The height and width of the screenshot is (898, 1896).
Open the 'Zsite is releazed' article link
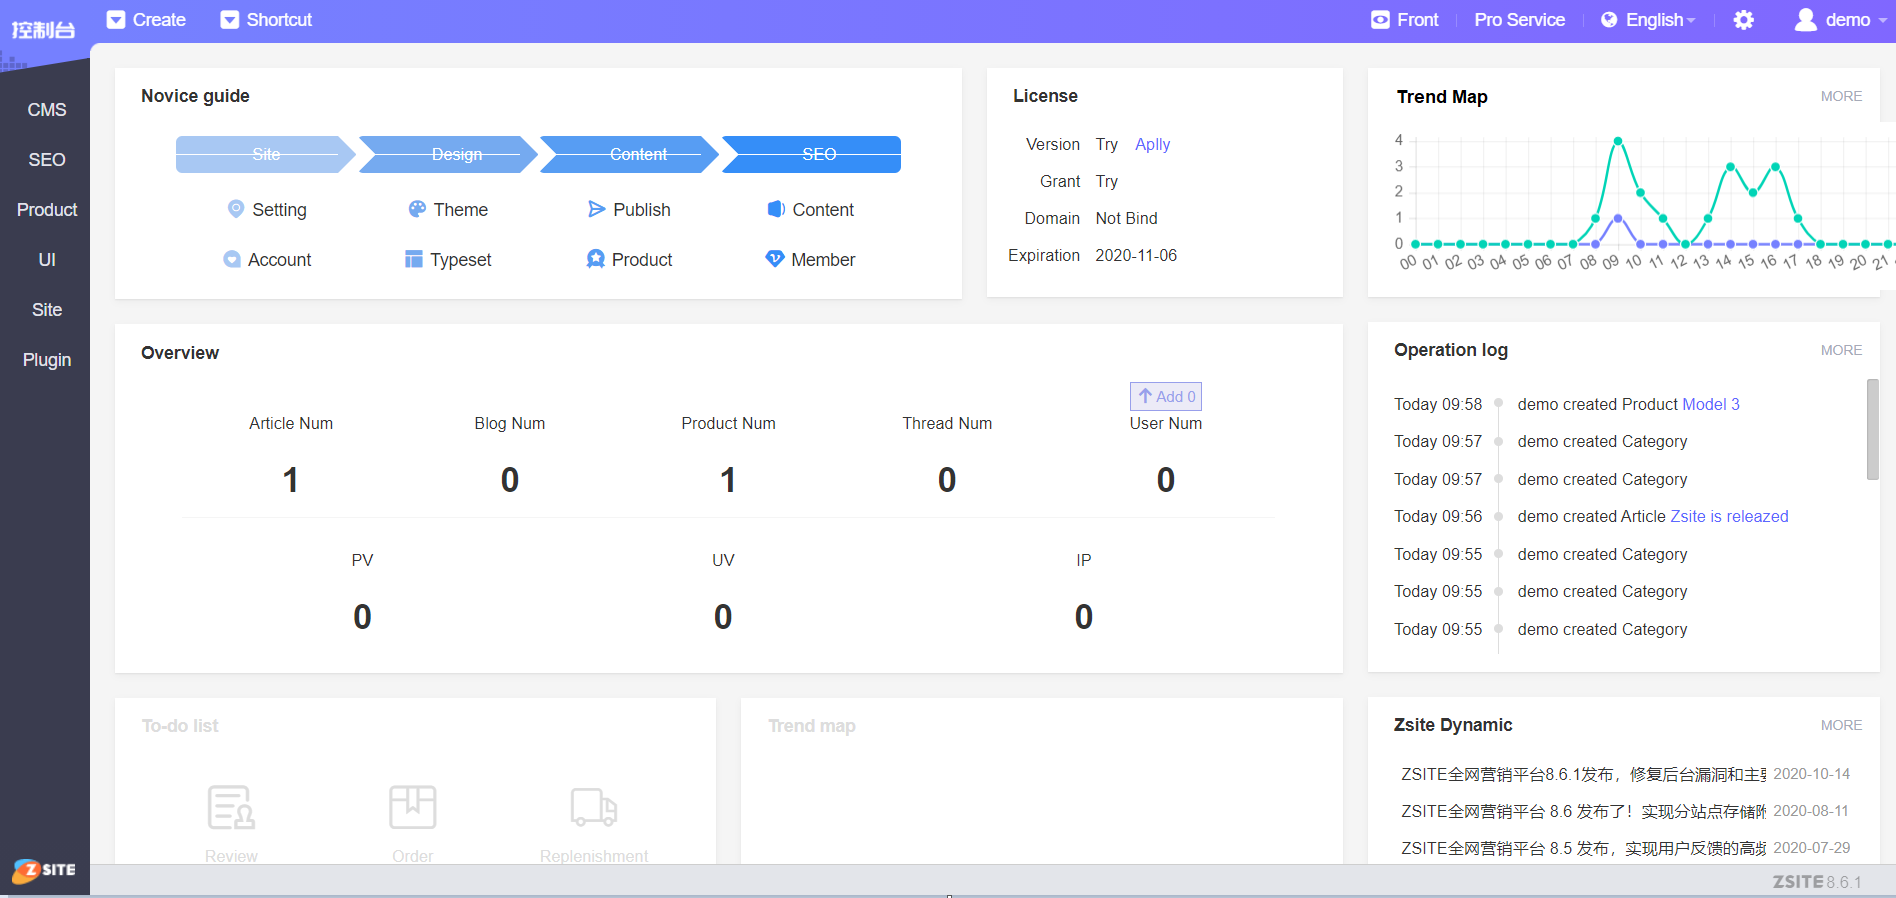pyautogui.click(x=1729, y=516)
